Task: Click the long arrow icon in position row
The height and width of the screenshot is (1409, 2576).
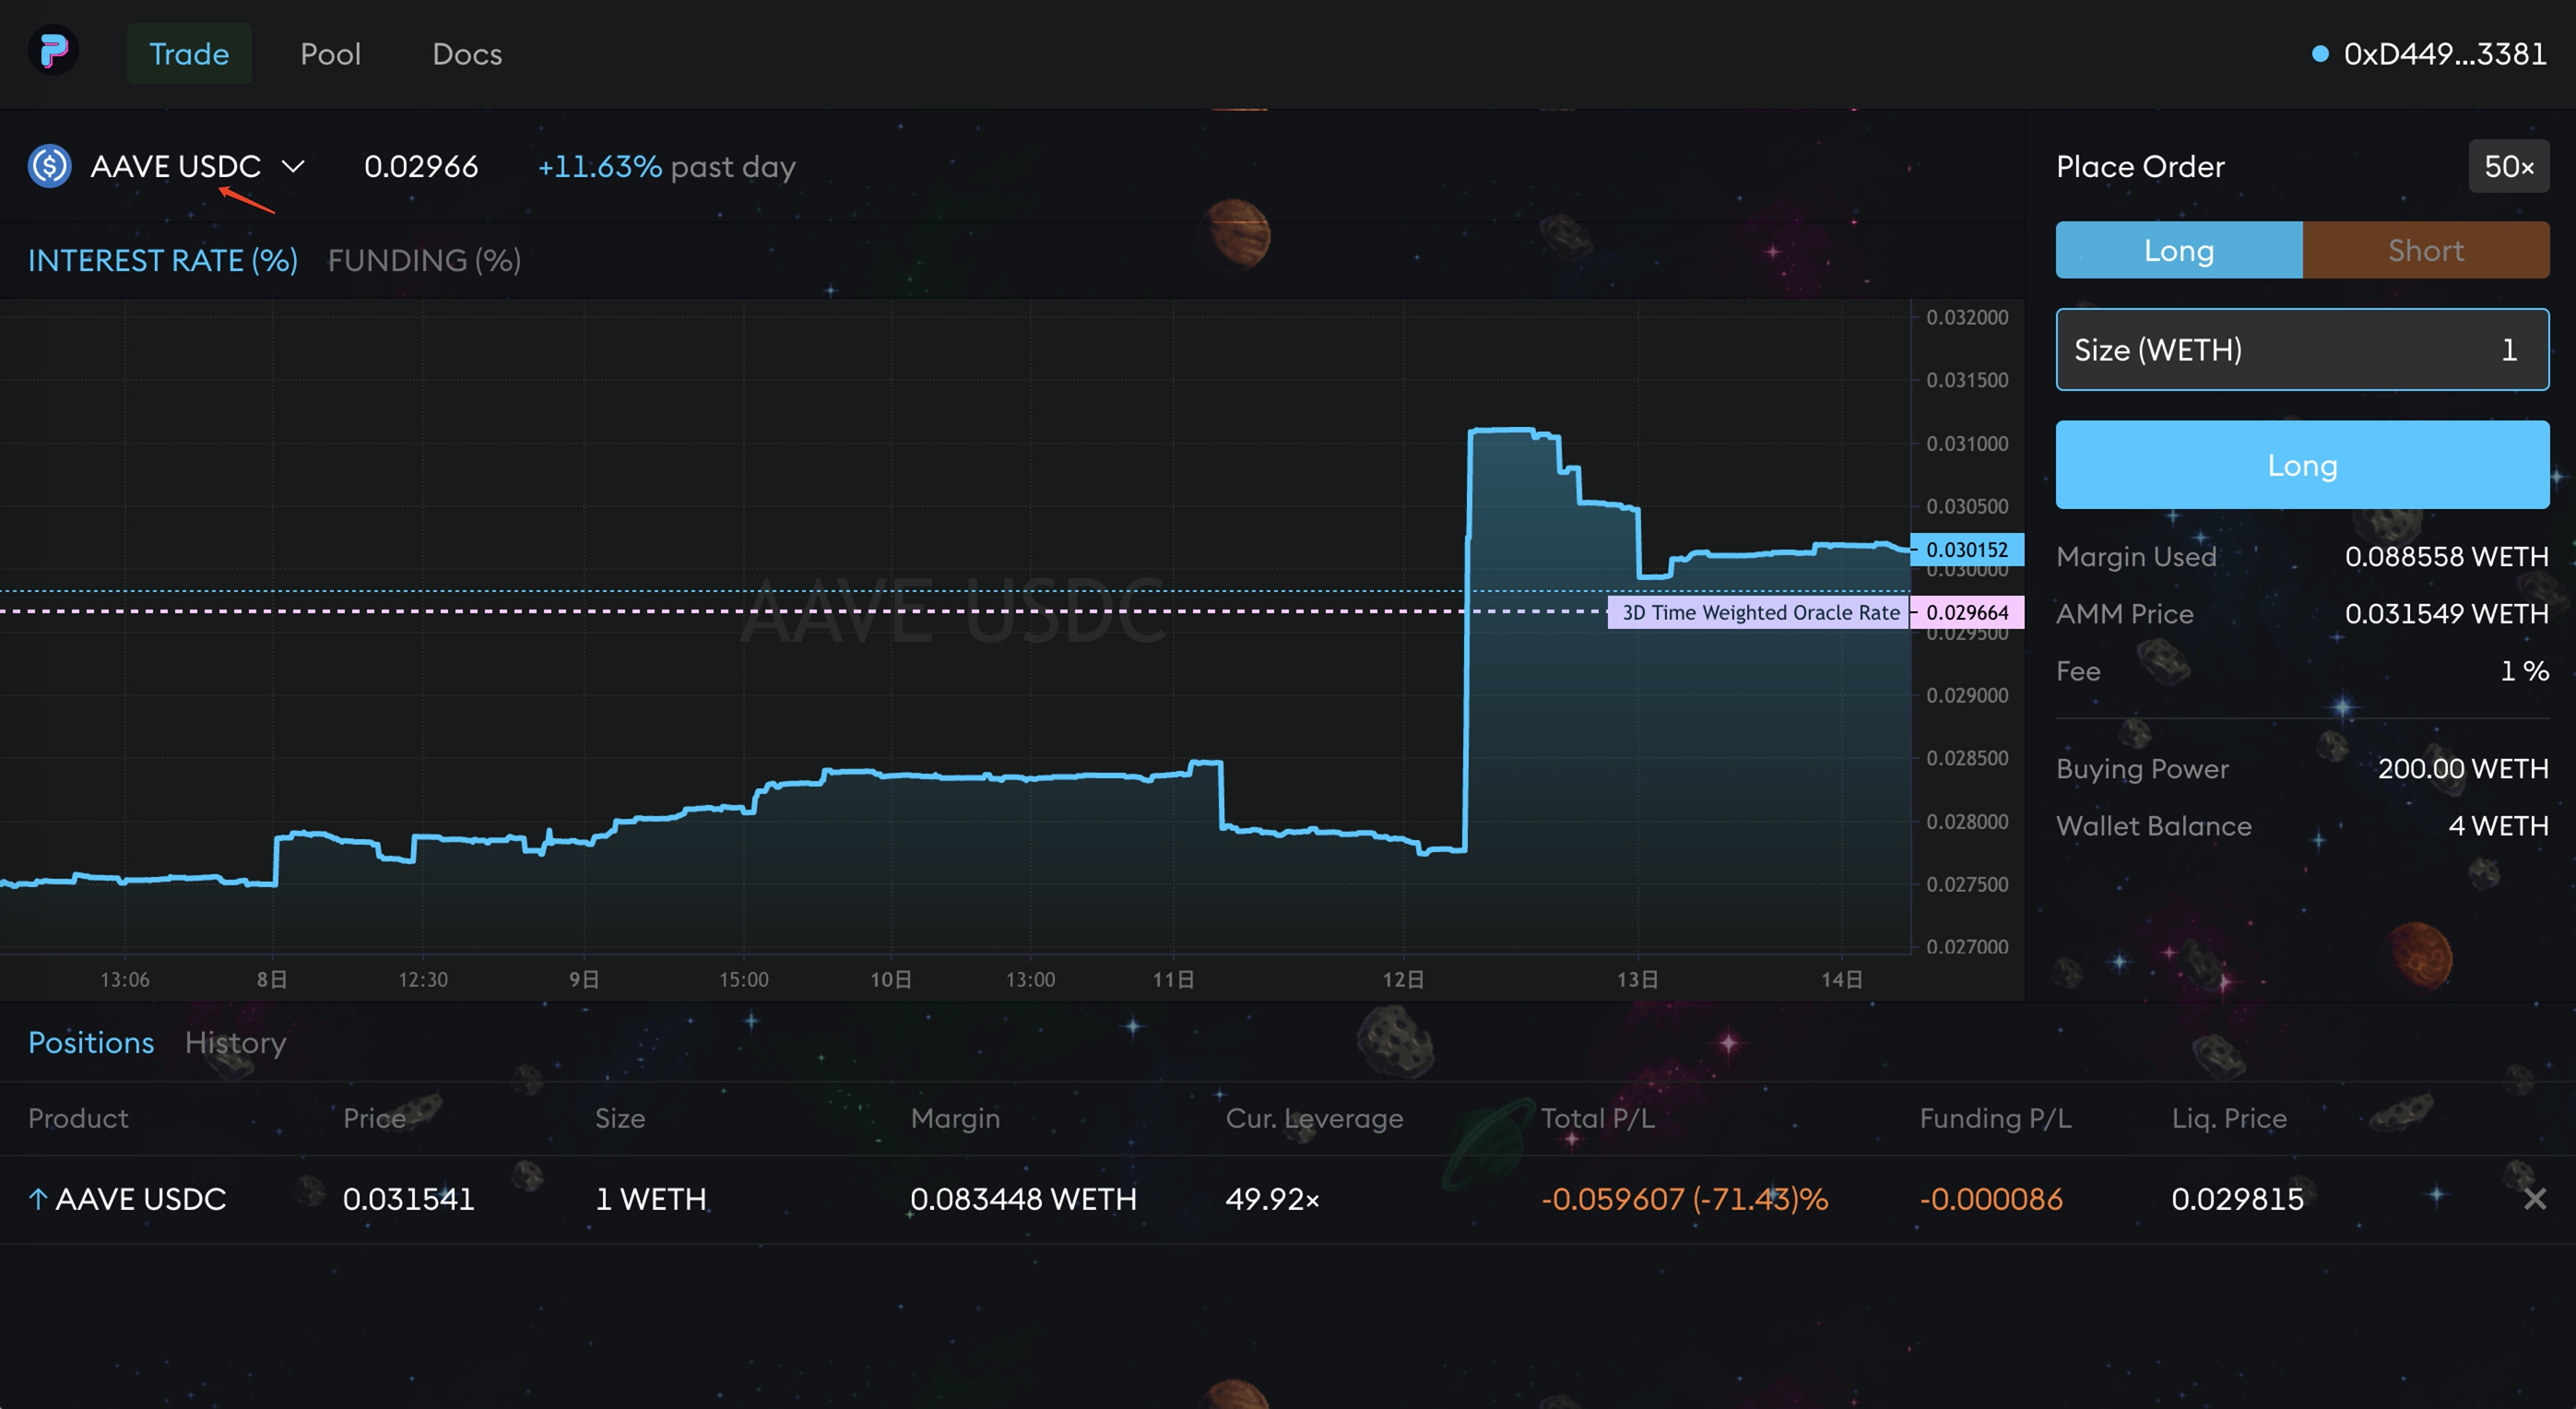Action: click(x=38, y=1198)
